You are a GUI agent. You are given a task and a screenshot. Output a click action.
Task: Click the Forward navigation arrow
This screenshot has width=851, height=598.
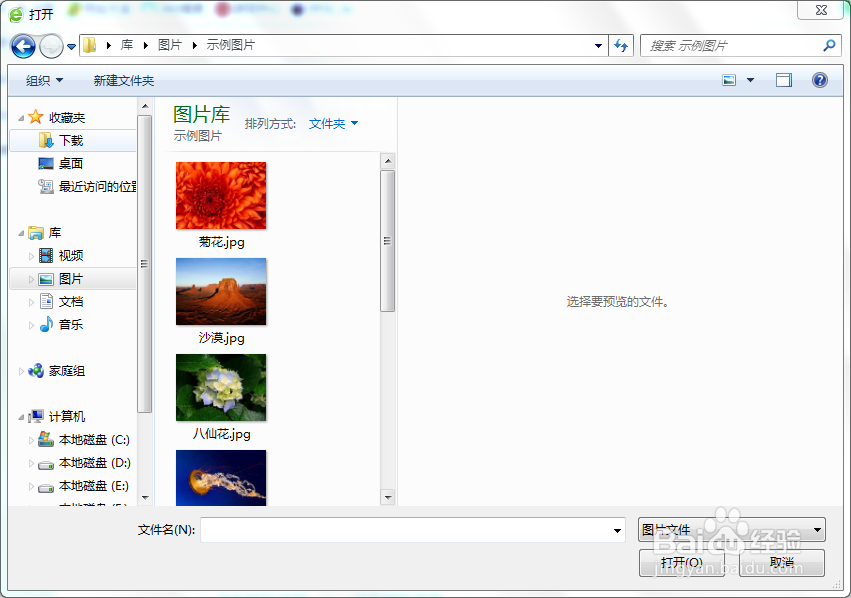[x=52, y=46]
